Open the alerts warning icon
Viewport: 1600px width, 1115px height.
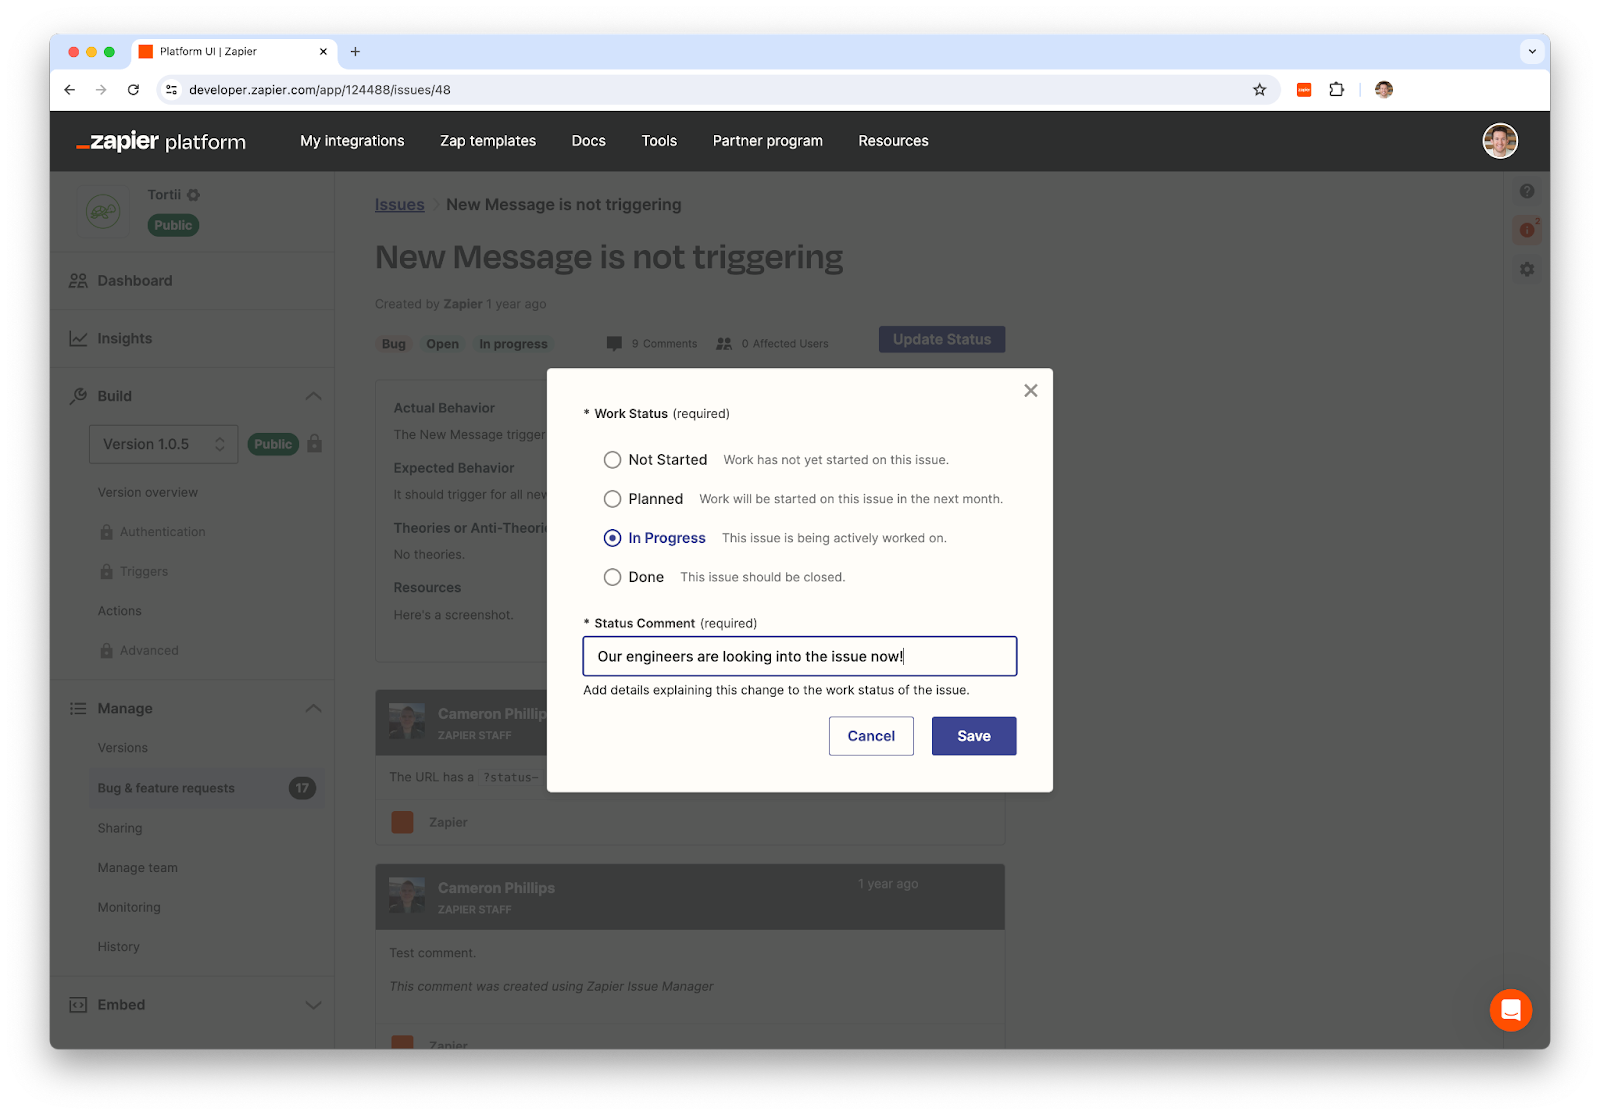[x=1527, y=230]
